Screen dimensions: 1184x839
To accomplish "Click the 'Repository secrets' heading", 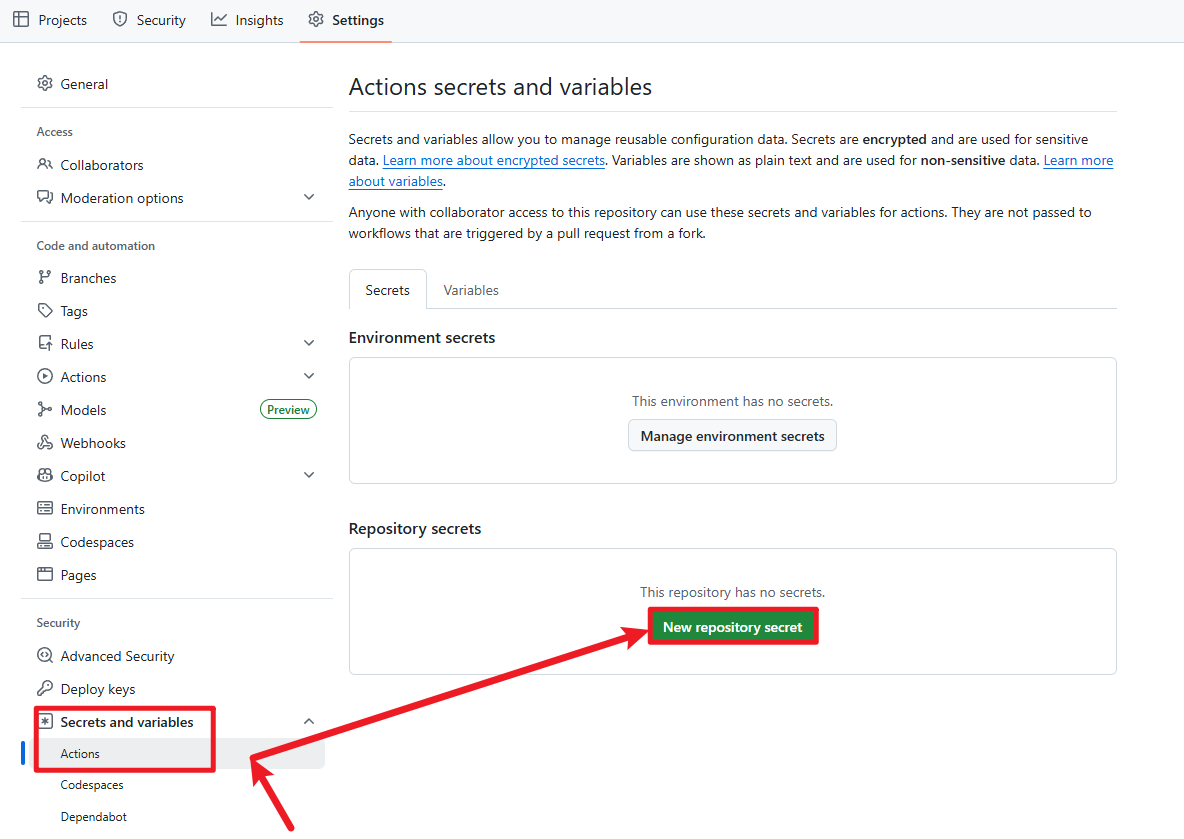I will 415,529.
